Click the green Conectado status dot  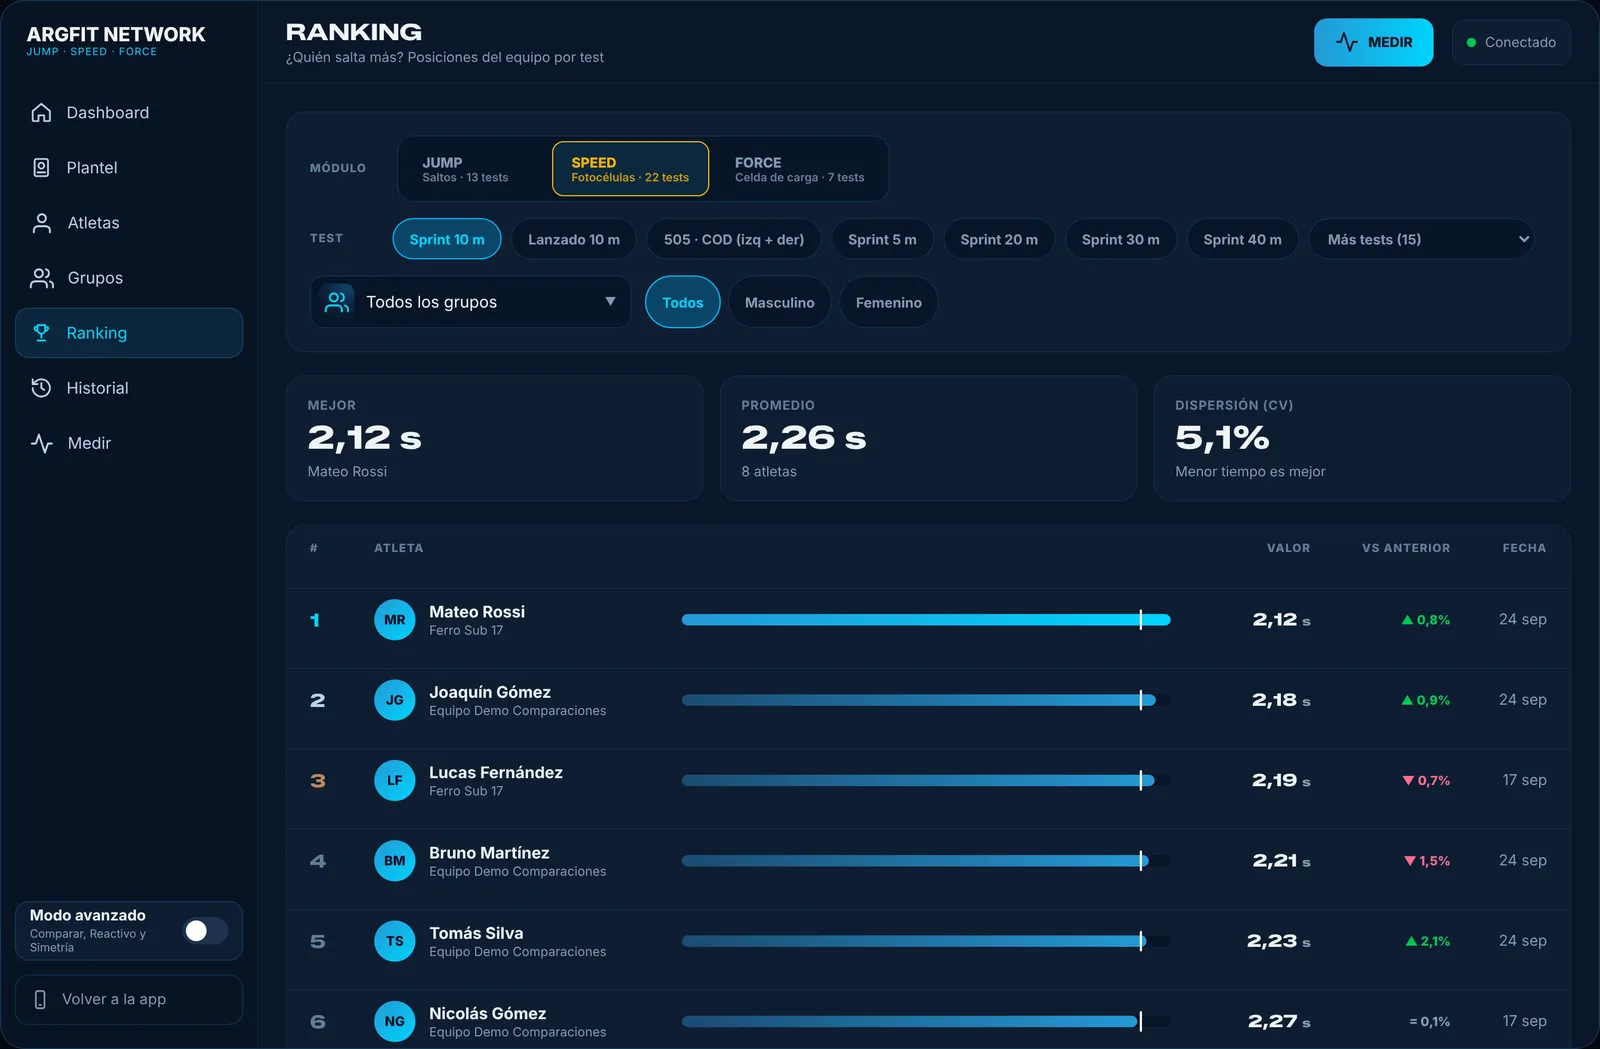click(1471, 43)
